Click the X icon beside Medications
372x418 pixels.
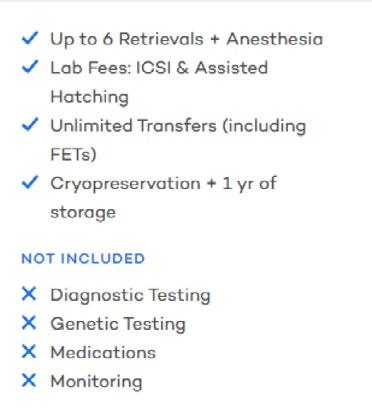pyautogui.click(x=29, y=351)
